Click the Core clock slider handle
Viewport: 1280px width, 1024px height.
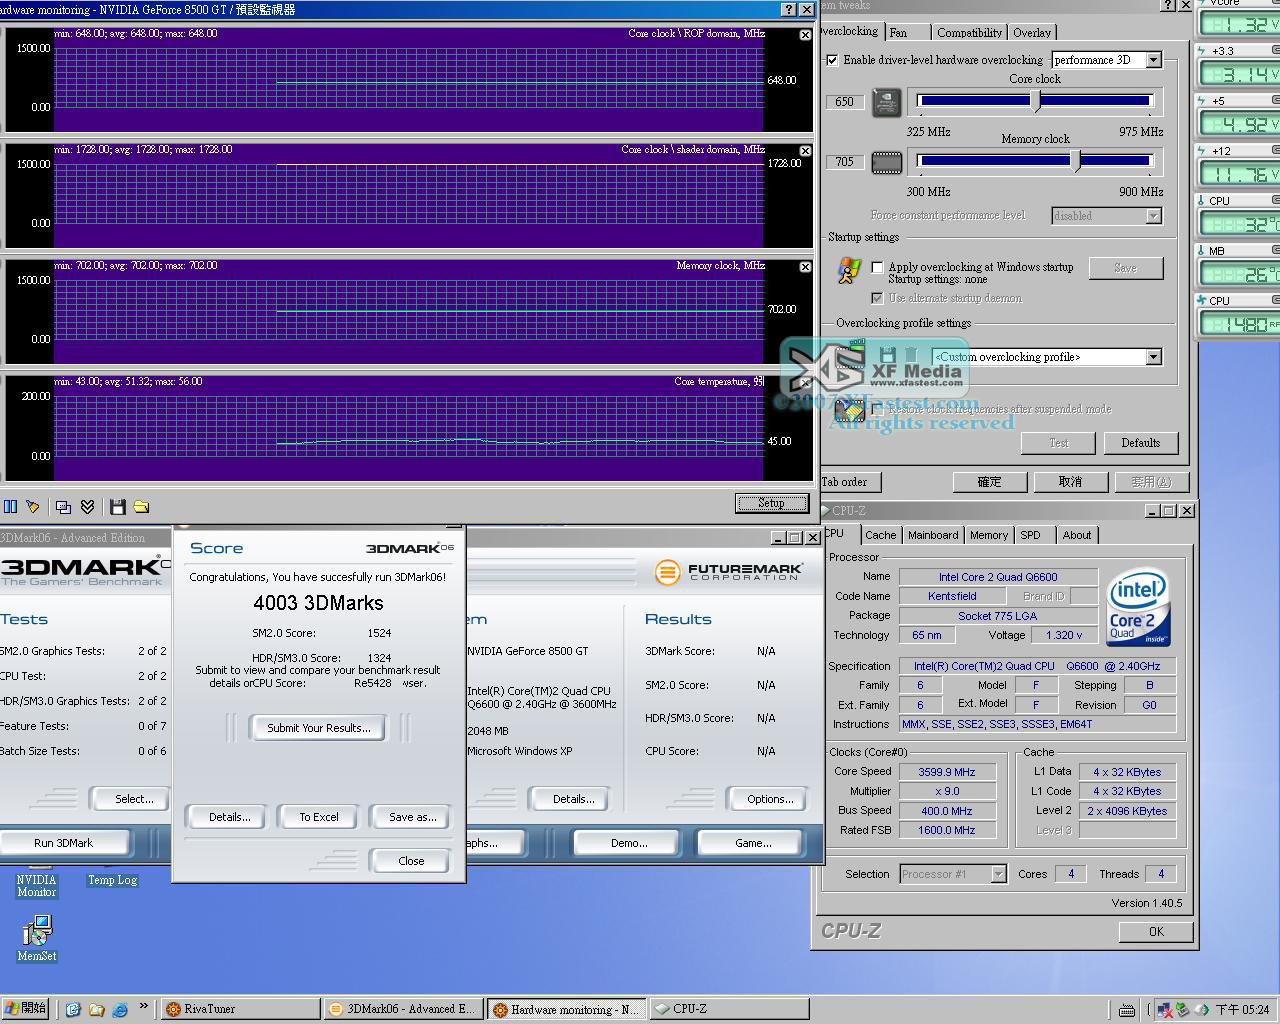[x=1036, y=101]
